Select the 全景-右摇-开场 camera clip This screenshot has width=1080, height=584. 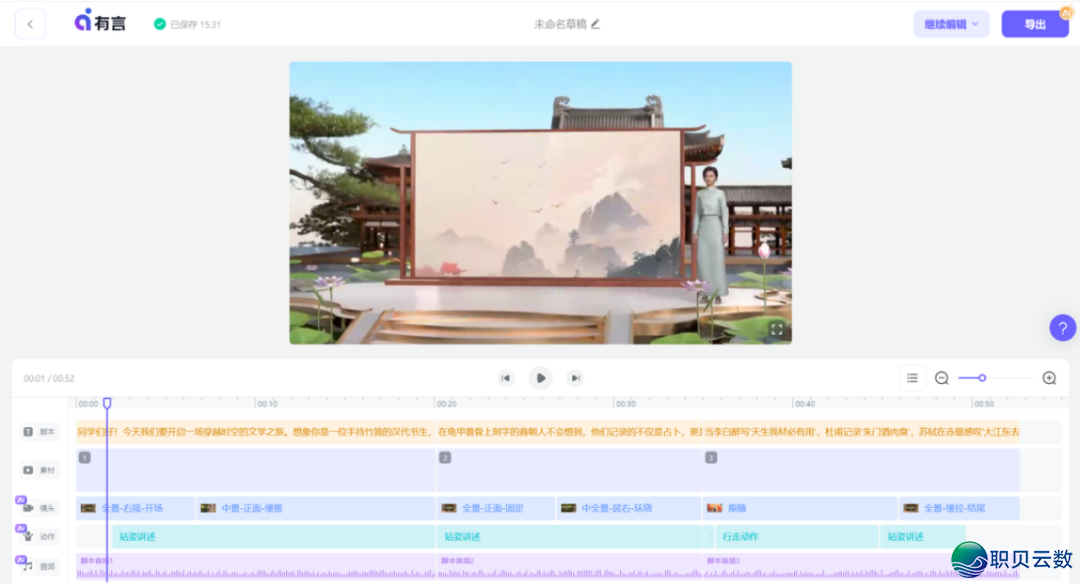coord(130,508)
